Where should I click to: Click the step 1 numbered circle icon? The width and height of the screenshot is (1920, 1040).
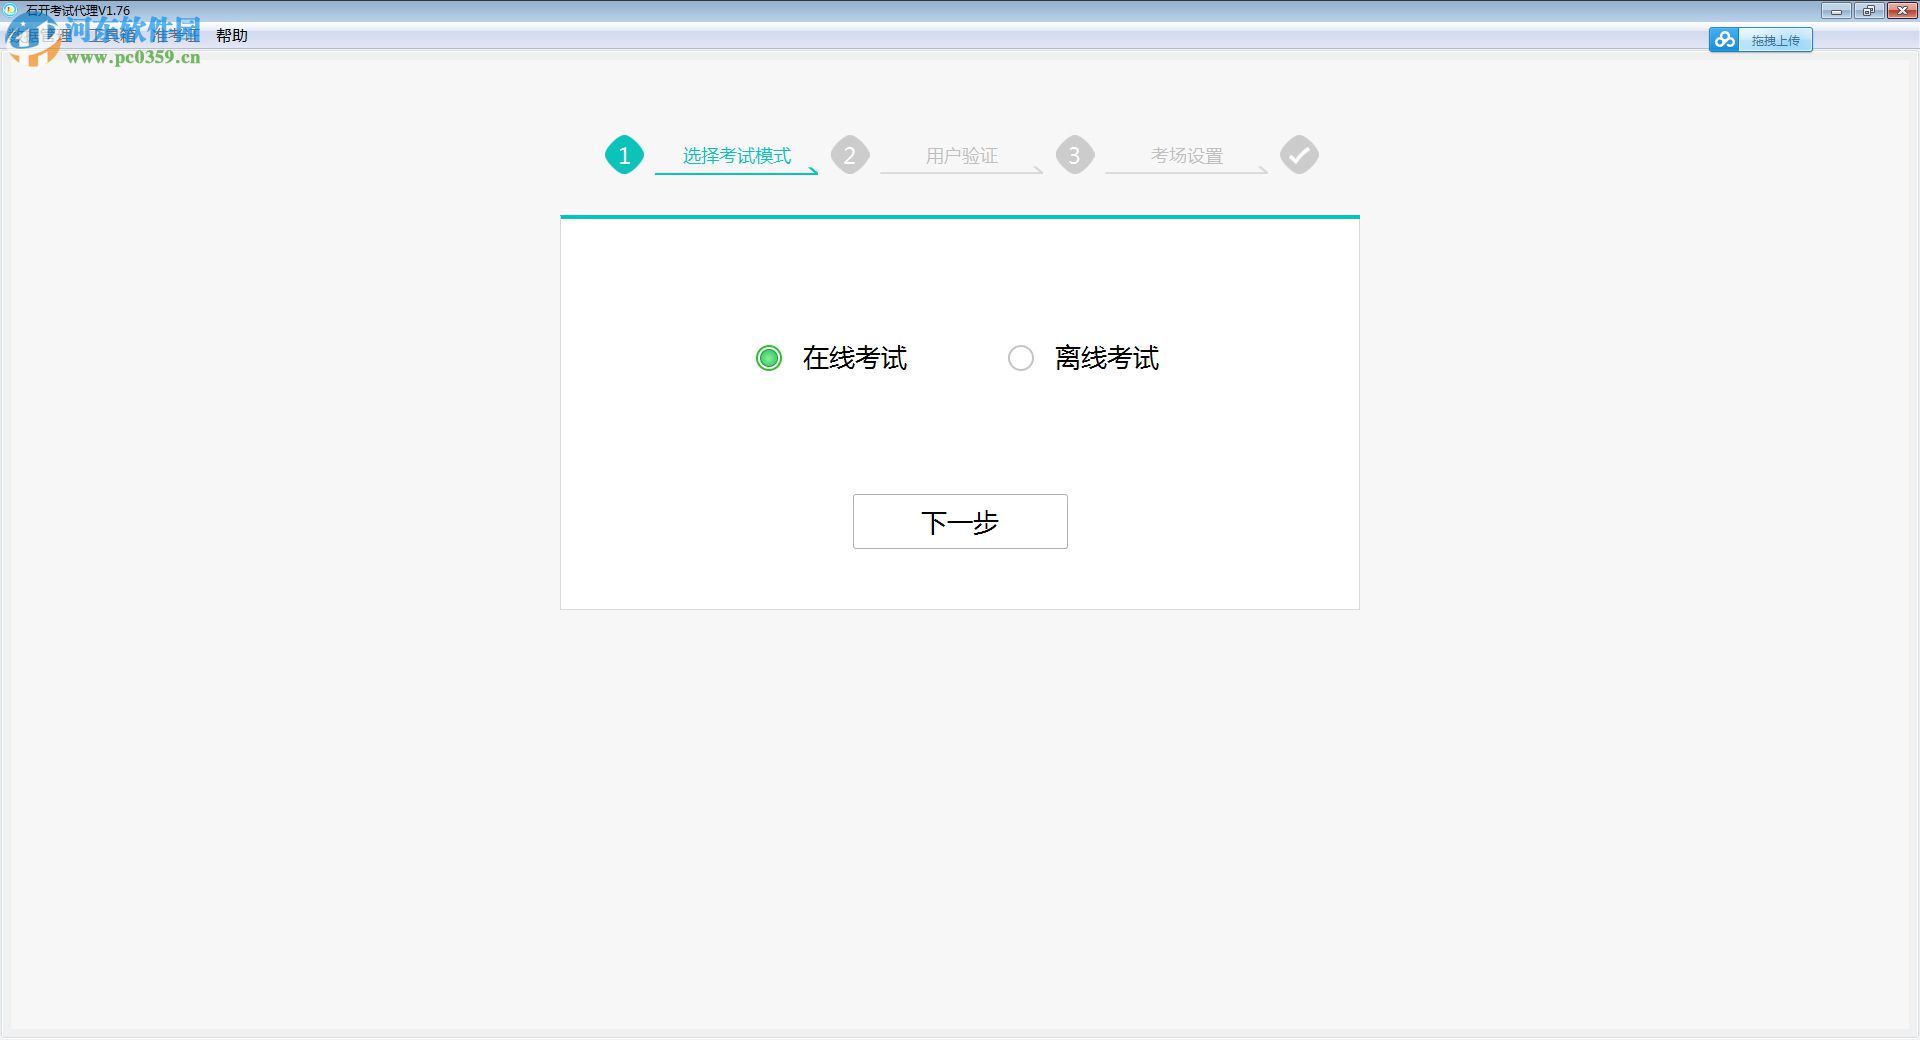(x=624, y=155)
